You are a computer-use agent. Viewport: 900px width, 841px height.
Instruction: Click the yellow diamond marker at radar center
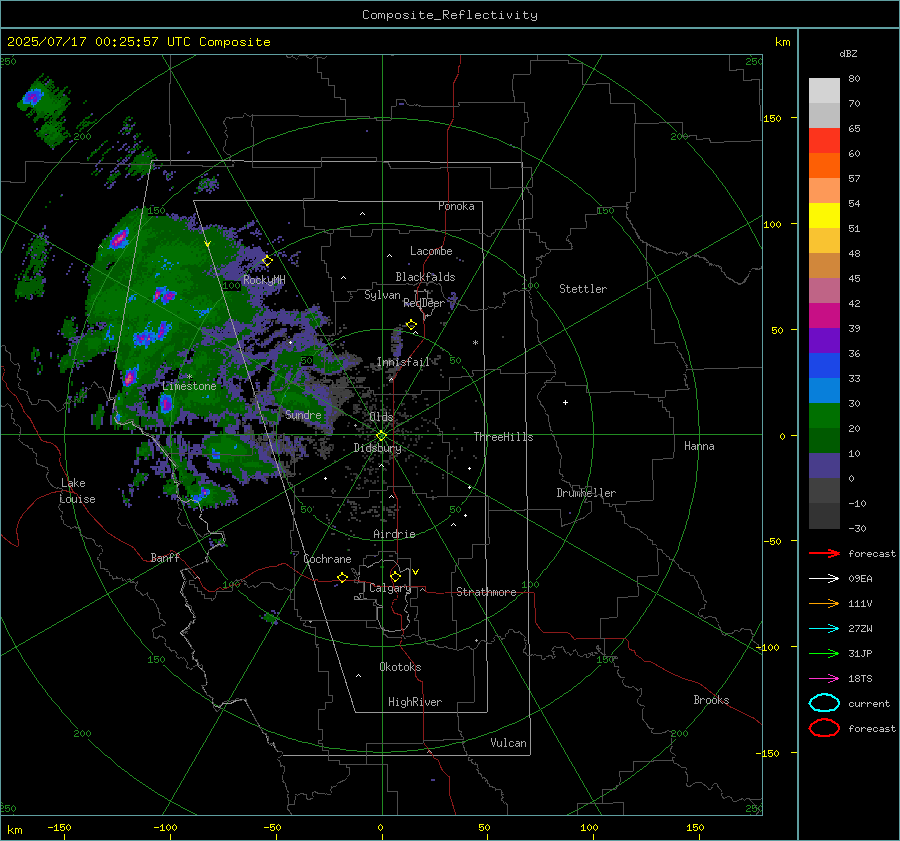coord(382,436)
